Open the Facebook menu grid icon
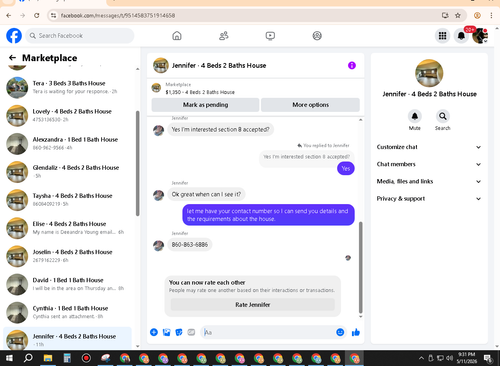500x366 pixels. [x=442, y=36]
